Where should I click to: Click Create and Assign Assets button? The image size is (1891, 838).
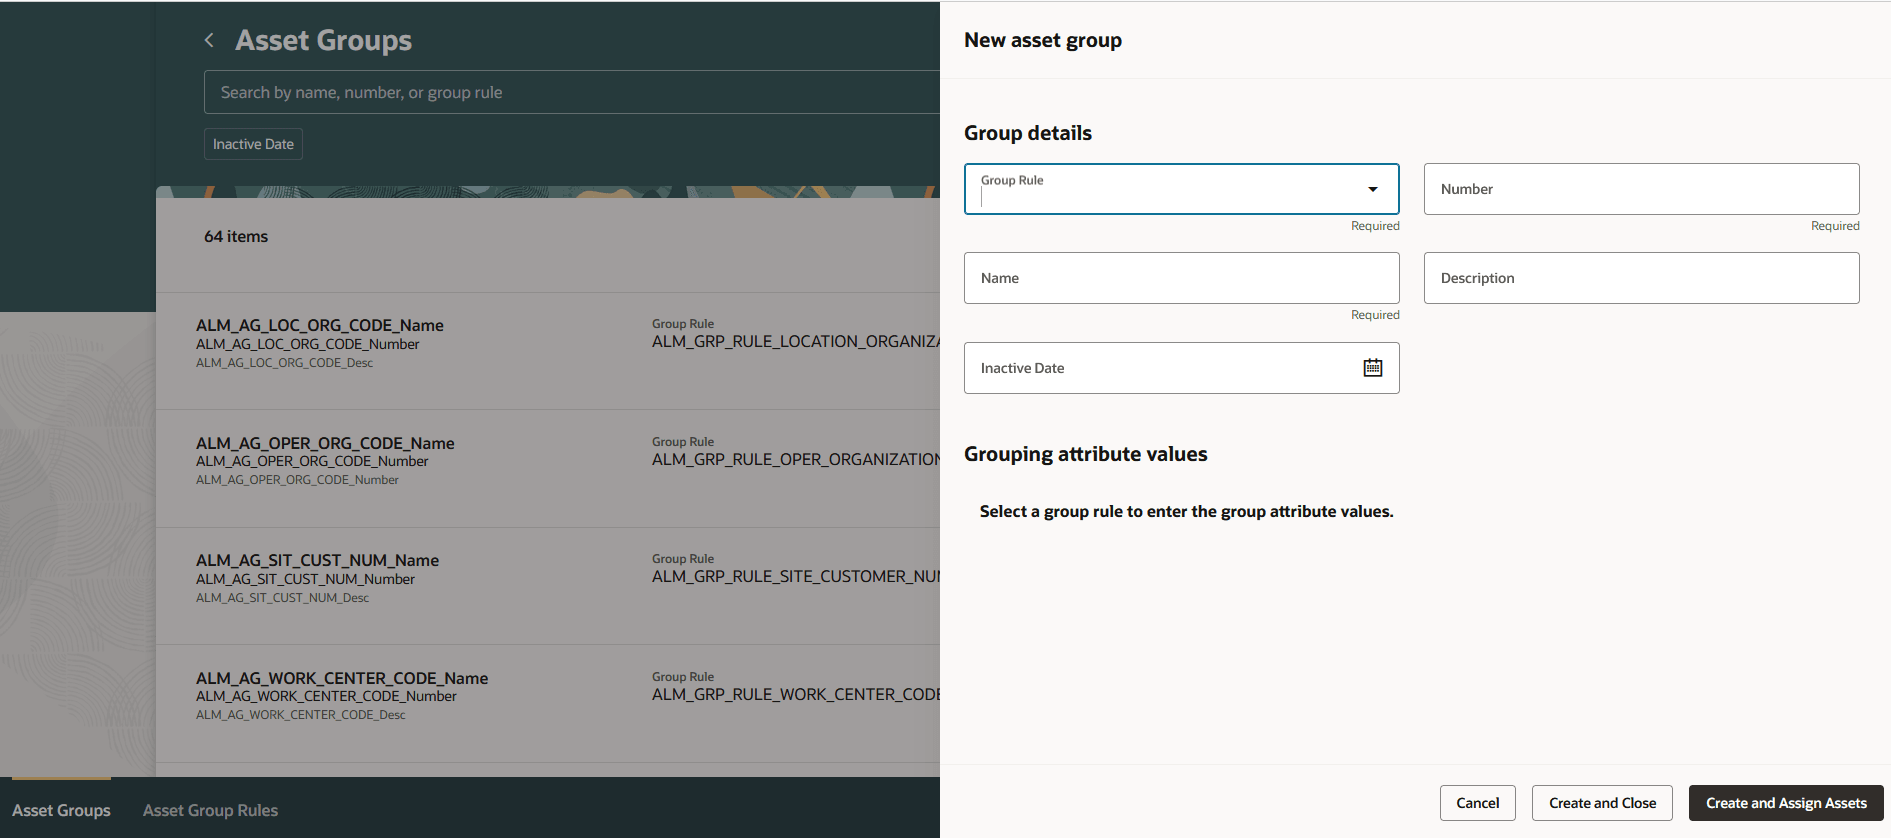tap(1785, 803)
